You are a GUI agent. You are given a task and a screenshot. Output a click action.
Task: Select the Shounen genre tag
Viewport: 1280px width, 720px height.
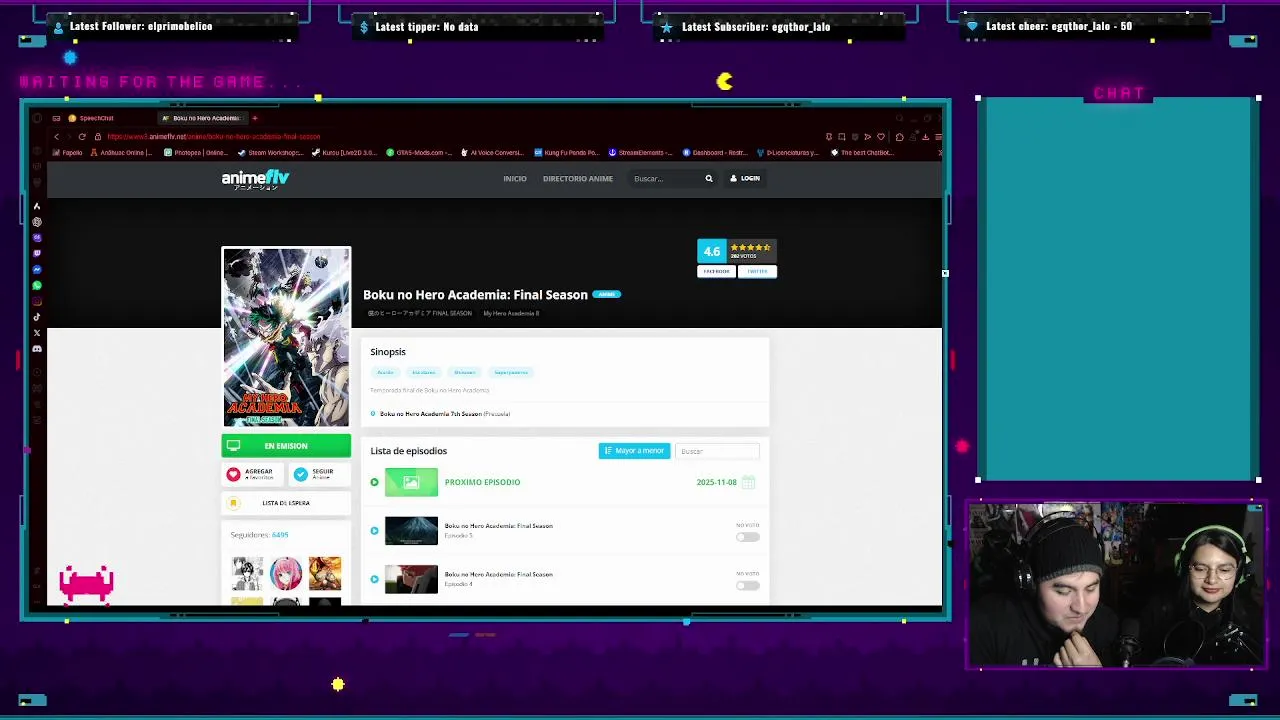pos(464,372)
